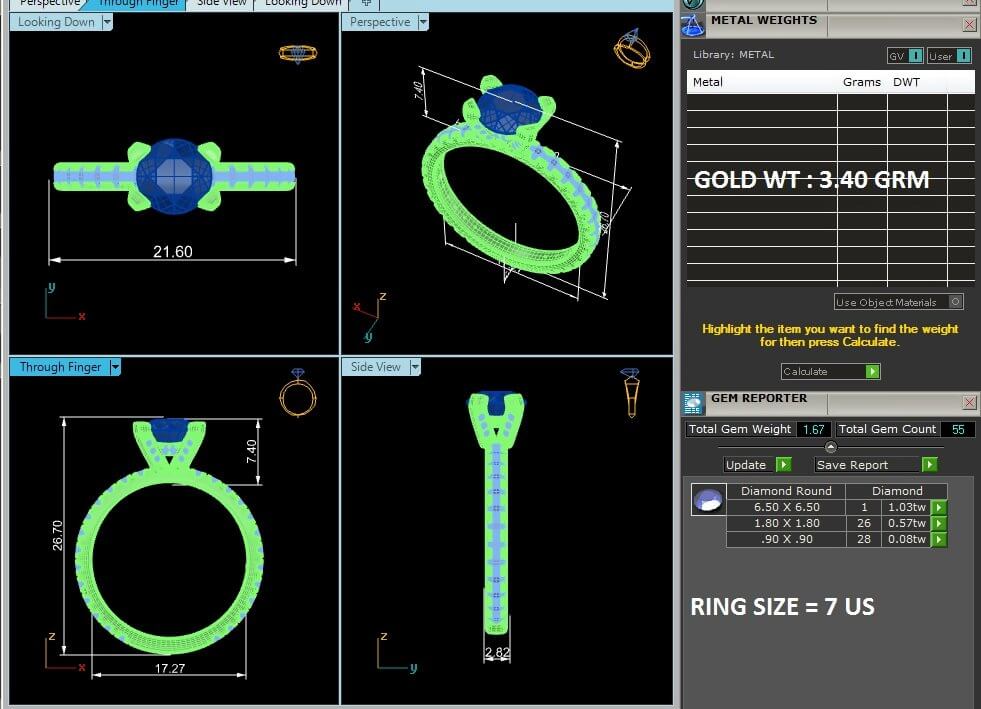
Task: Click green arrow on 0.08tw diamond row
Action: pyautogui.click(x=938, y=539)
